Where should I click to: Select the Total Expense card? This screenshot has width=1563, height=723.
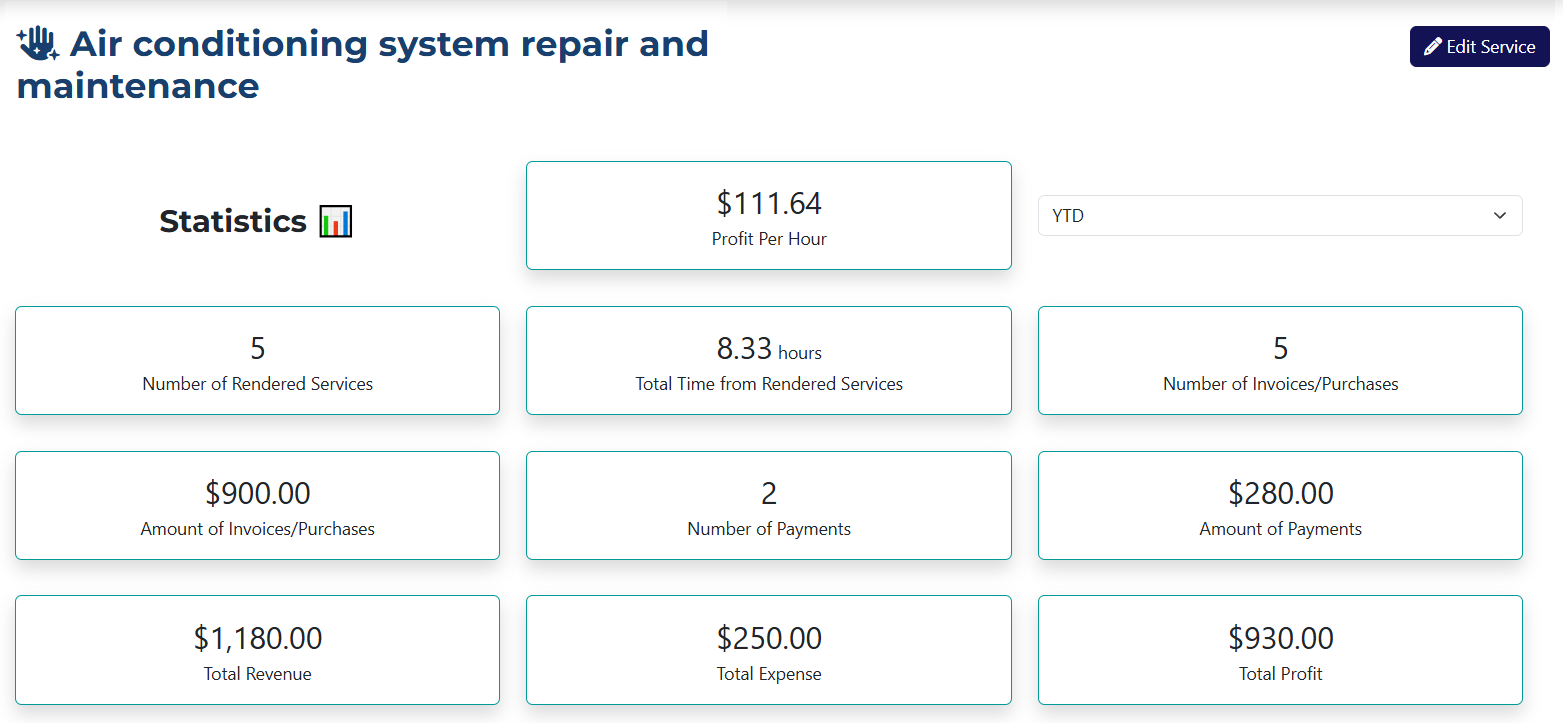[768, 651]
